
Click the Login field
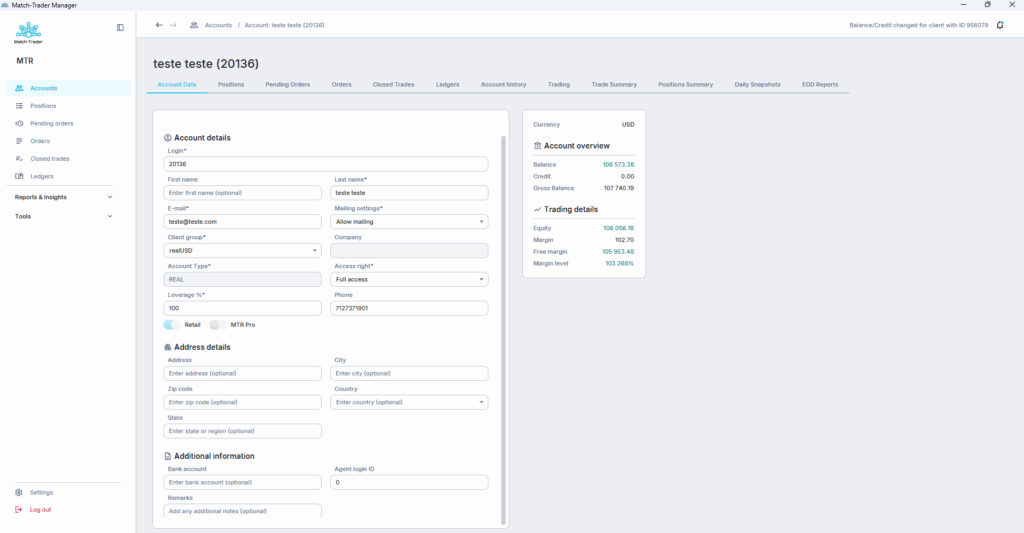pos(326,164)
